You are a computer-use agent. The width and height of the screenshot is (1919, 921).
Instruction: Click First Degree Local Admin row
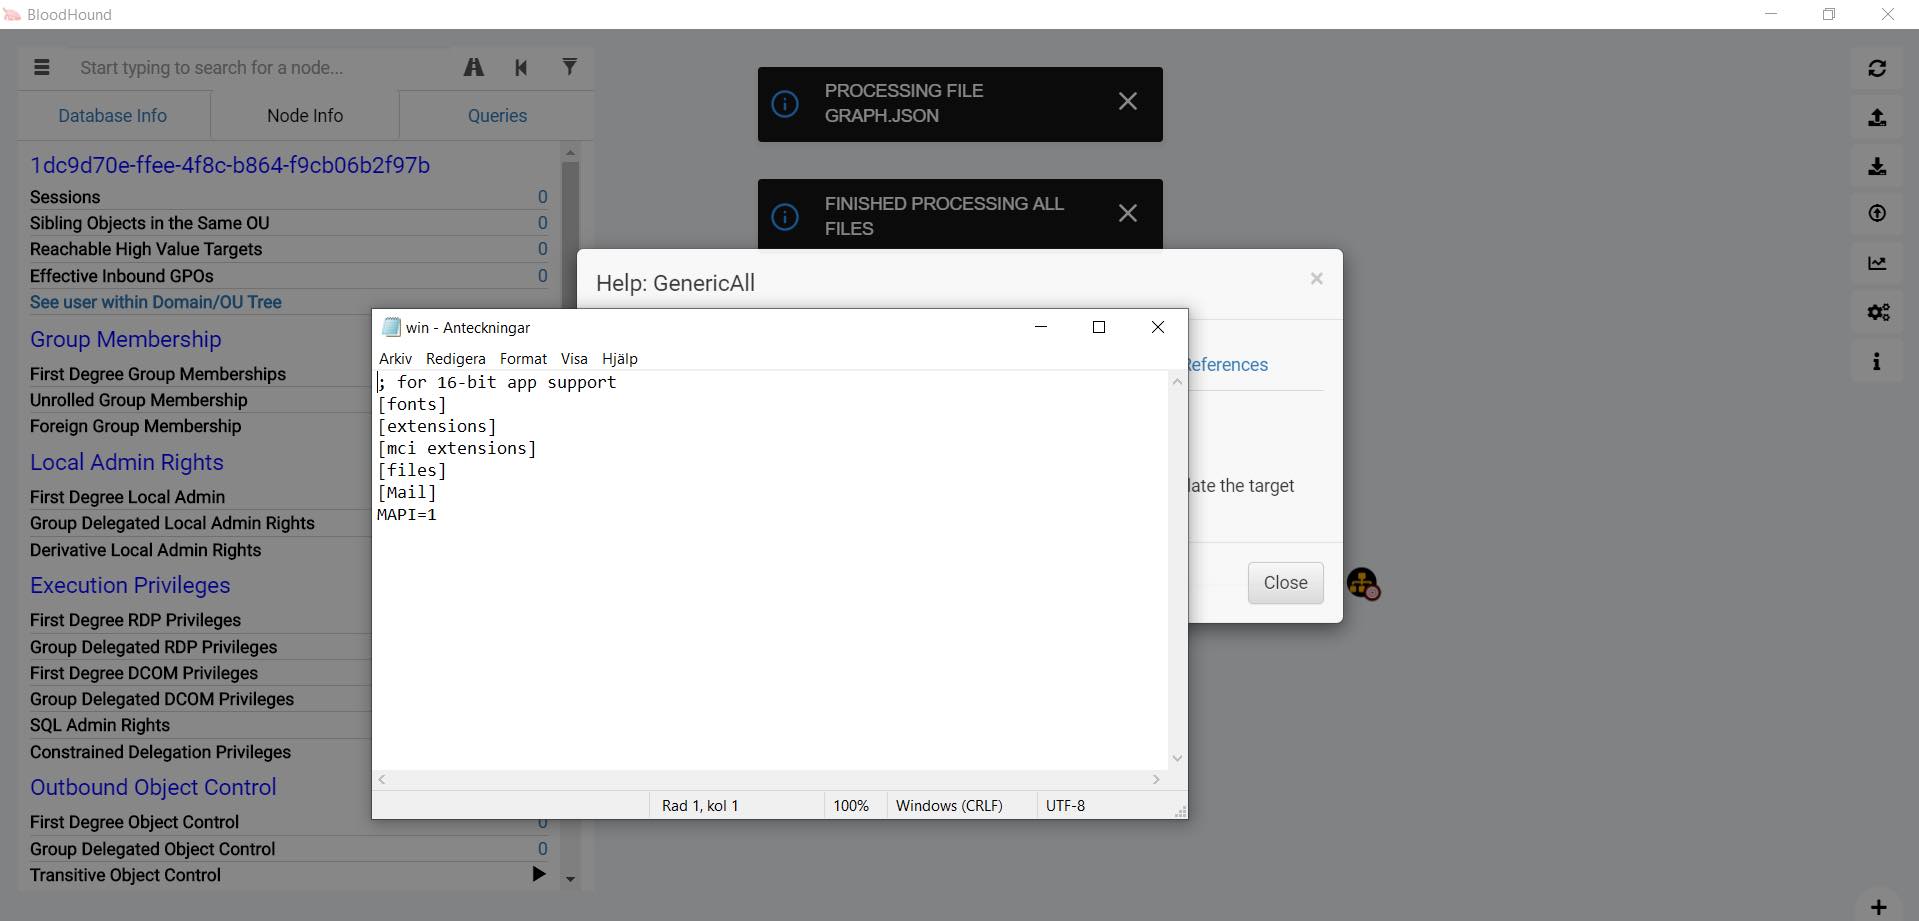(x=200, y=497)
